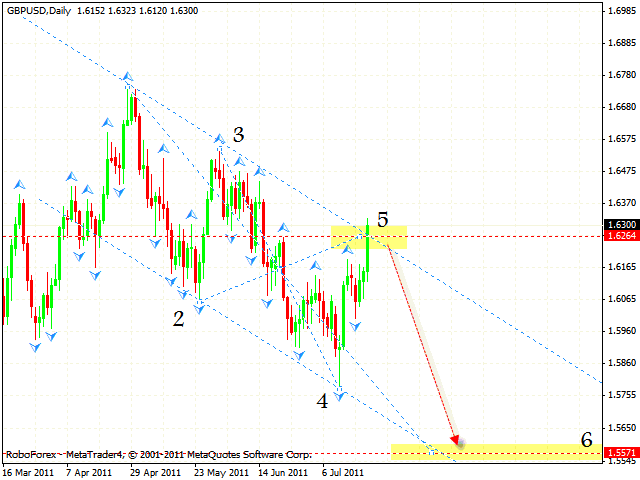The image size is (640, 480).
Task: Click the 1.6065 price axis value
Action: [622, 299]
